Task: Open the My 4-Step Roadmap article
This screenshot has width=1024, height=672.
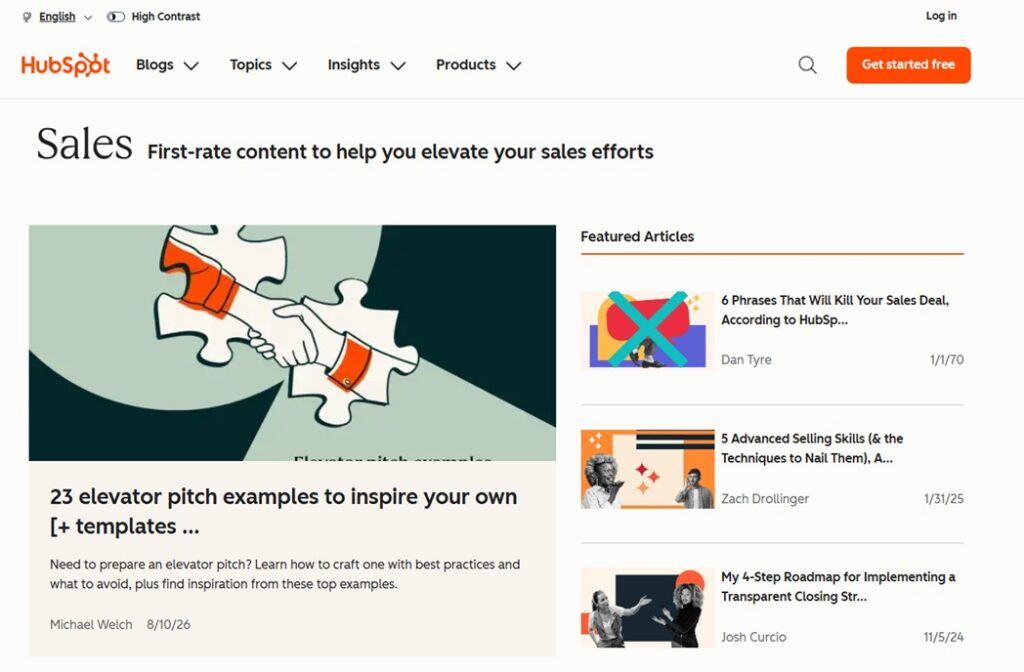Action: (x=838, y=586)
